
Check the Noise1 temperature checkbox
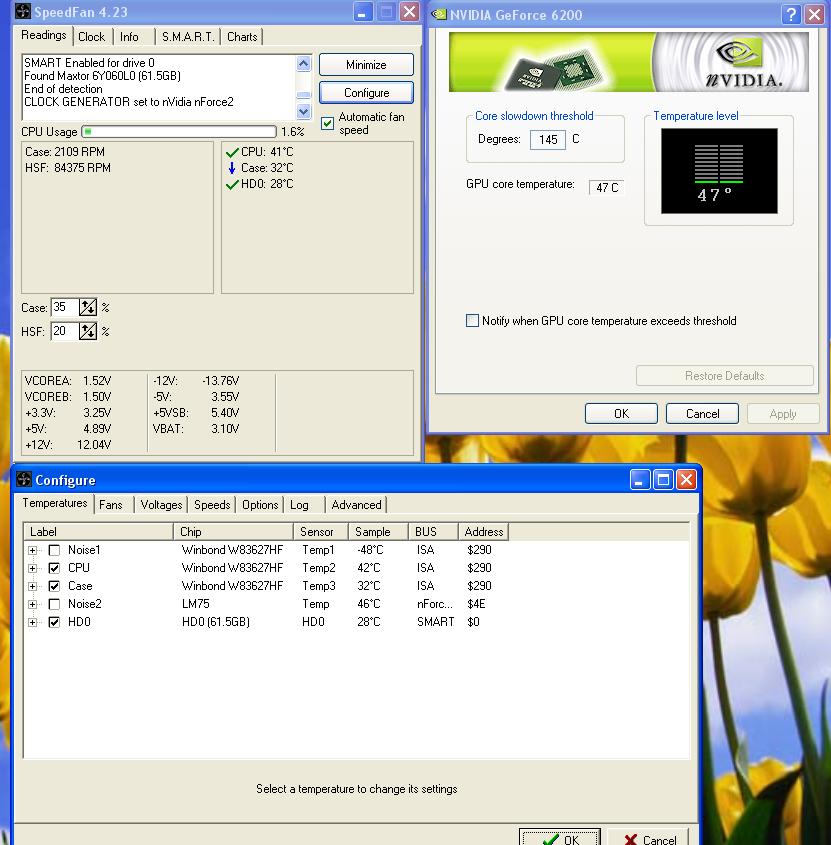pyautogui.click(x=54, y=550)
